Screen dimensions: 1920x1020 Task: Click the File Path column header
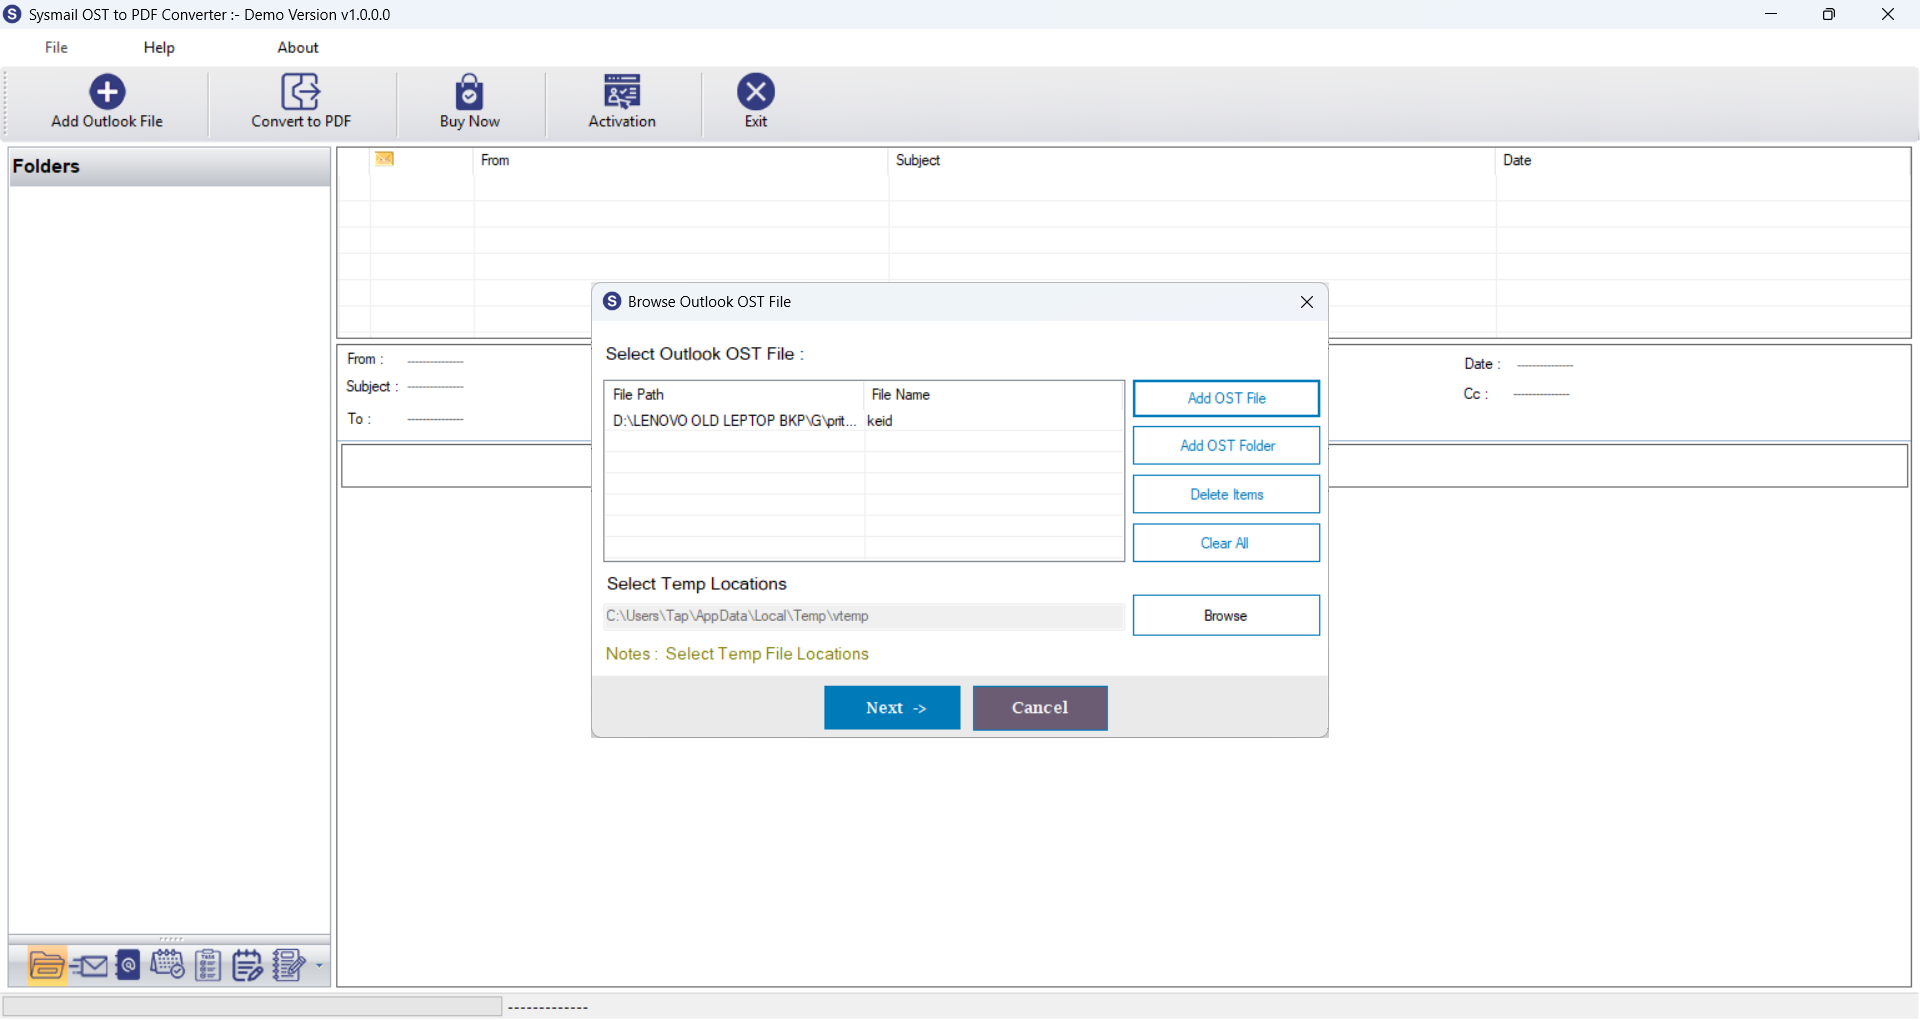pyautogui.click(x=736, y=394)
